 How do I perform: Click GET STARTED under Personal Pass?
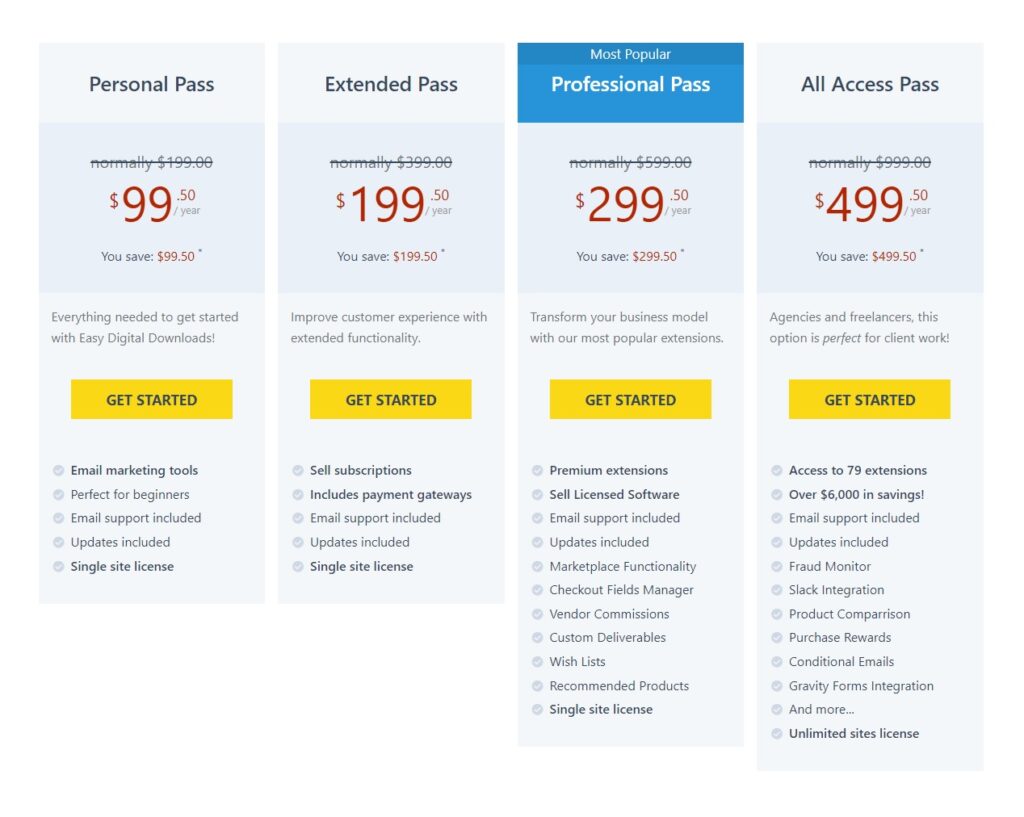151,399
